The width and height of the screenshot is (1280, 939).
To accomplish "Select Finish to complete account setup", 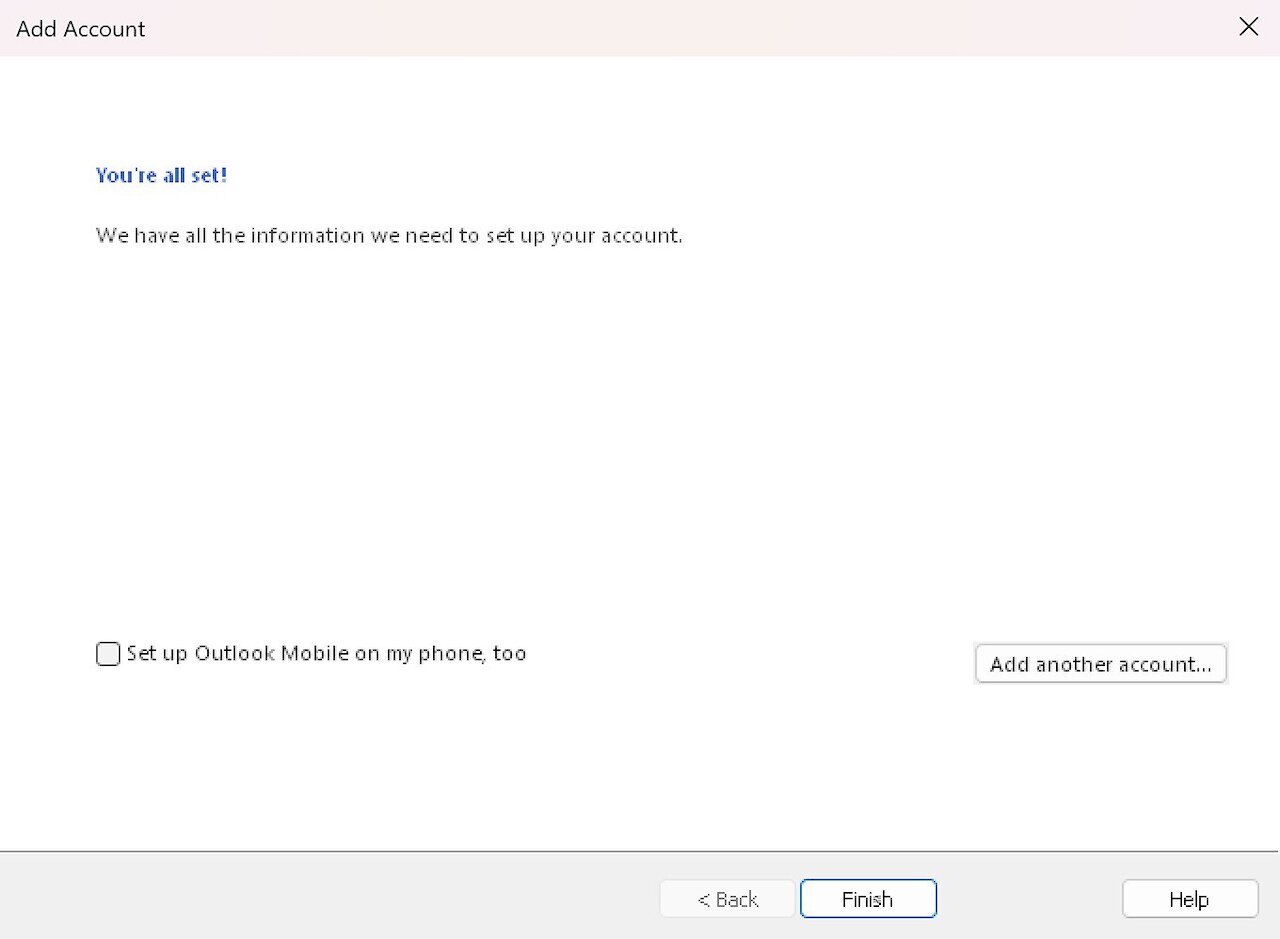I will click(x=868, y=898).
